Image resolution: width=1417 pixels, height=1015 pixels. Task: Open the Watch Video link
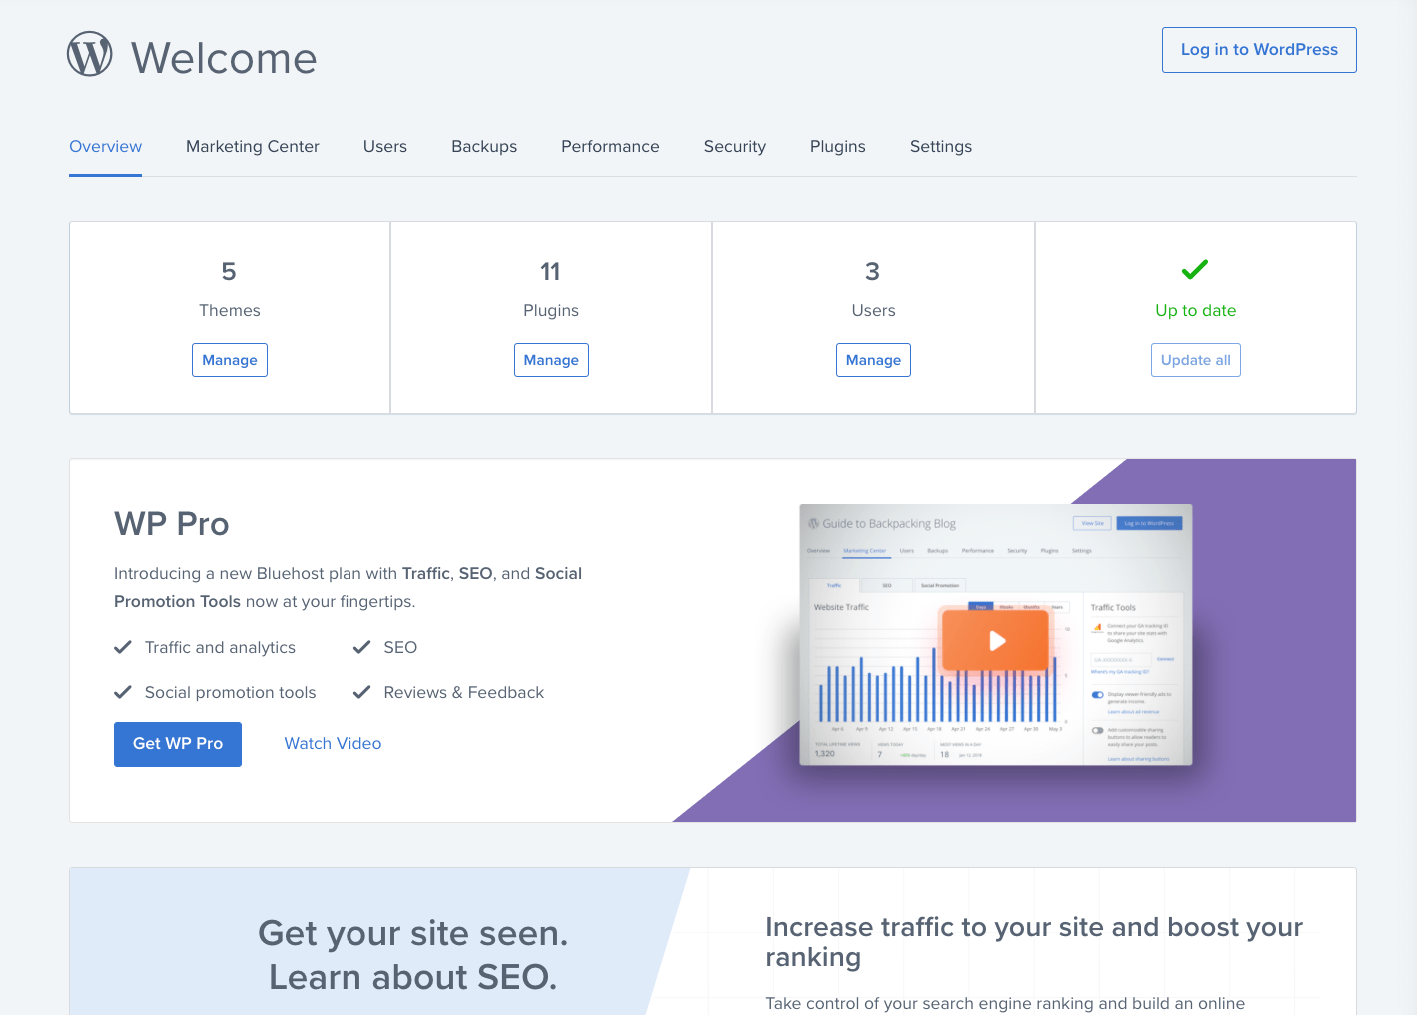(333, 743)
